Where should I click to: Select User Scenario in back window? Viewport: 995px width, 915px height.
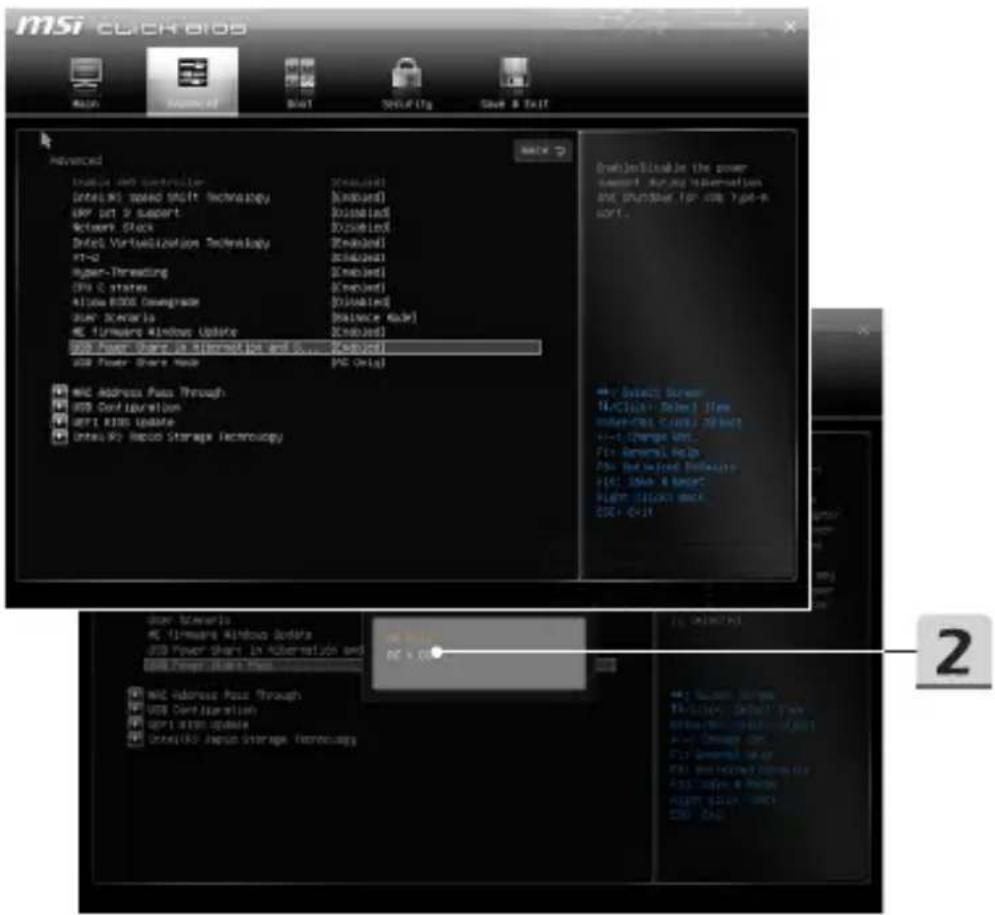(x=188, y=620)
